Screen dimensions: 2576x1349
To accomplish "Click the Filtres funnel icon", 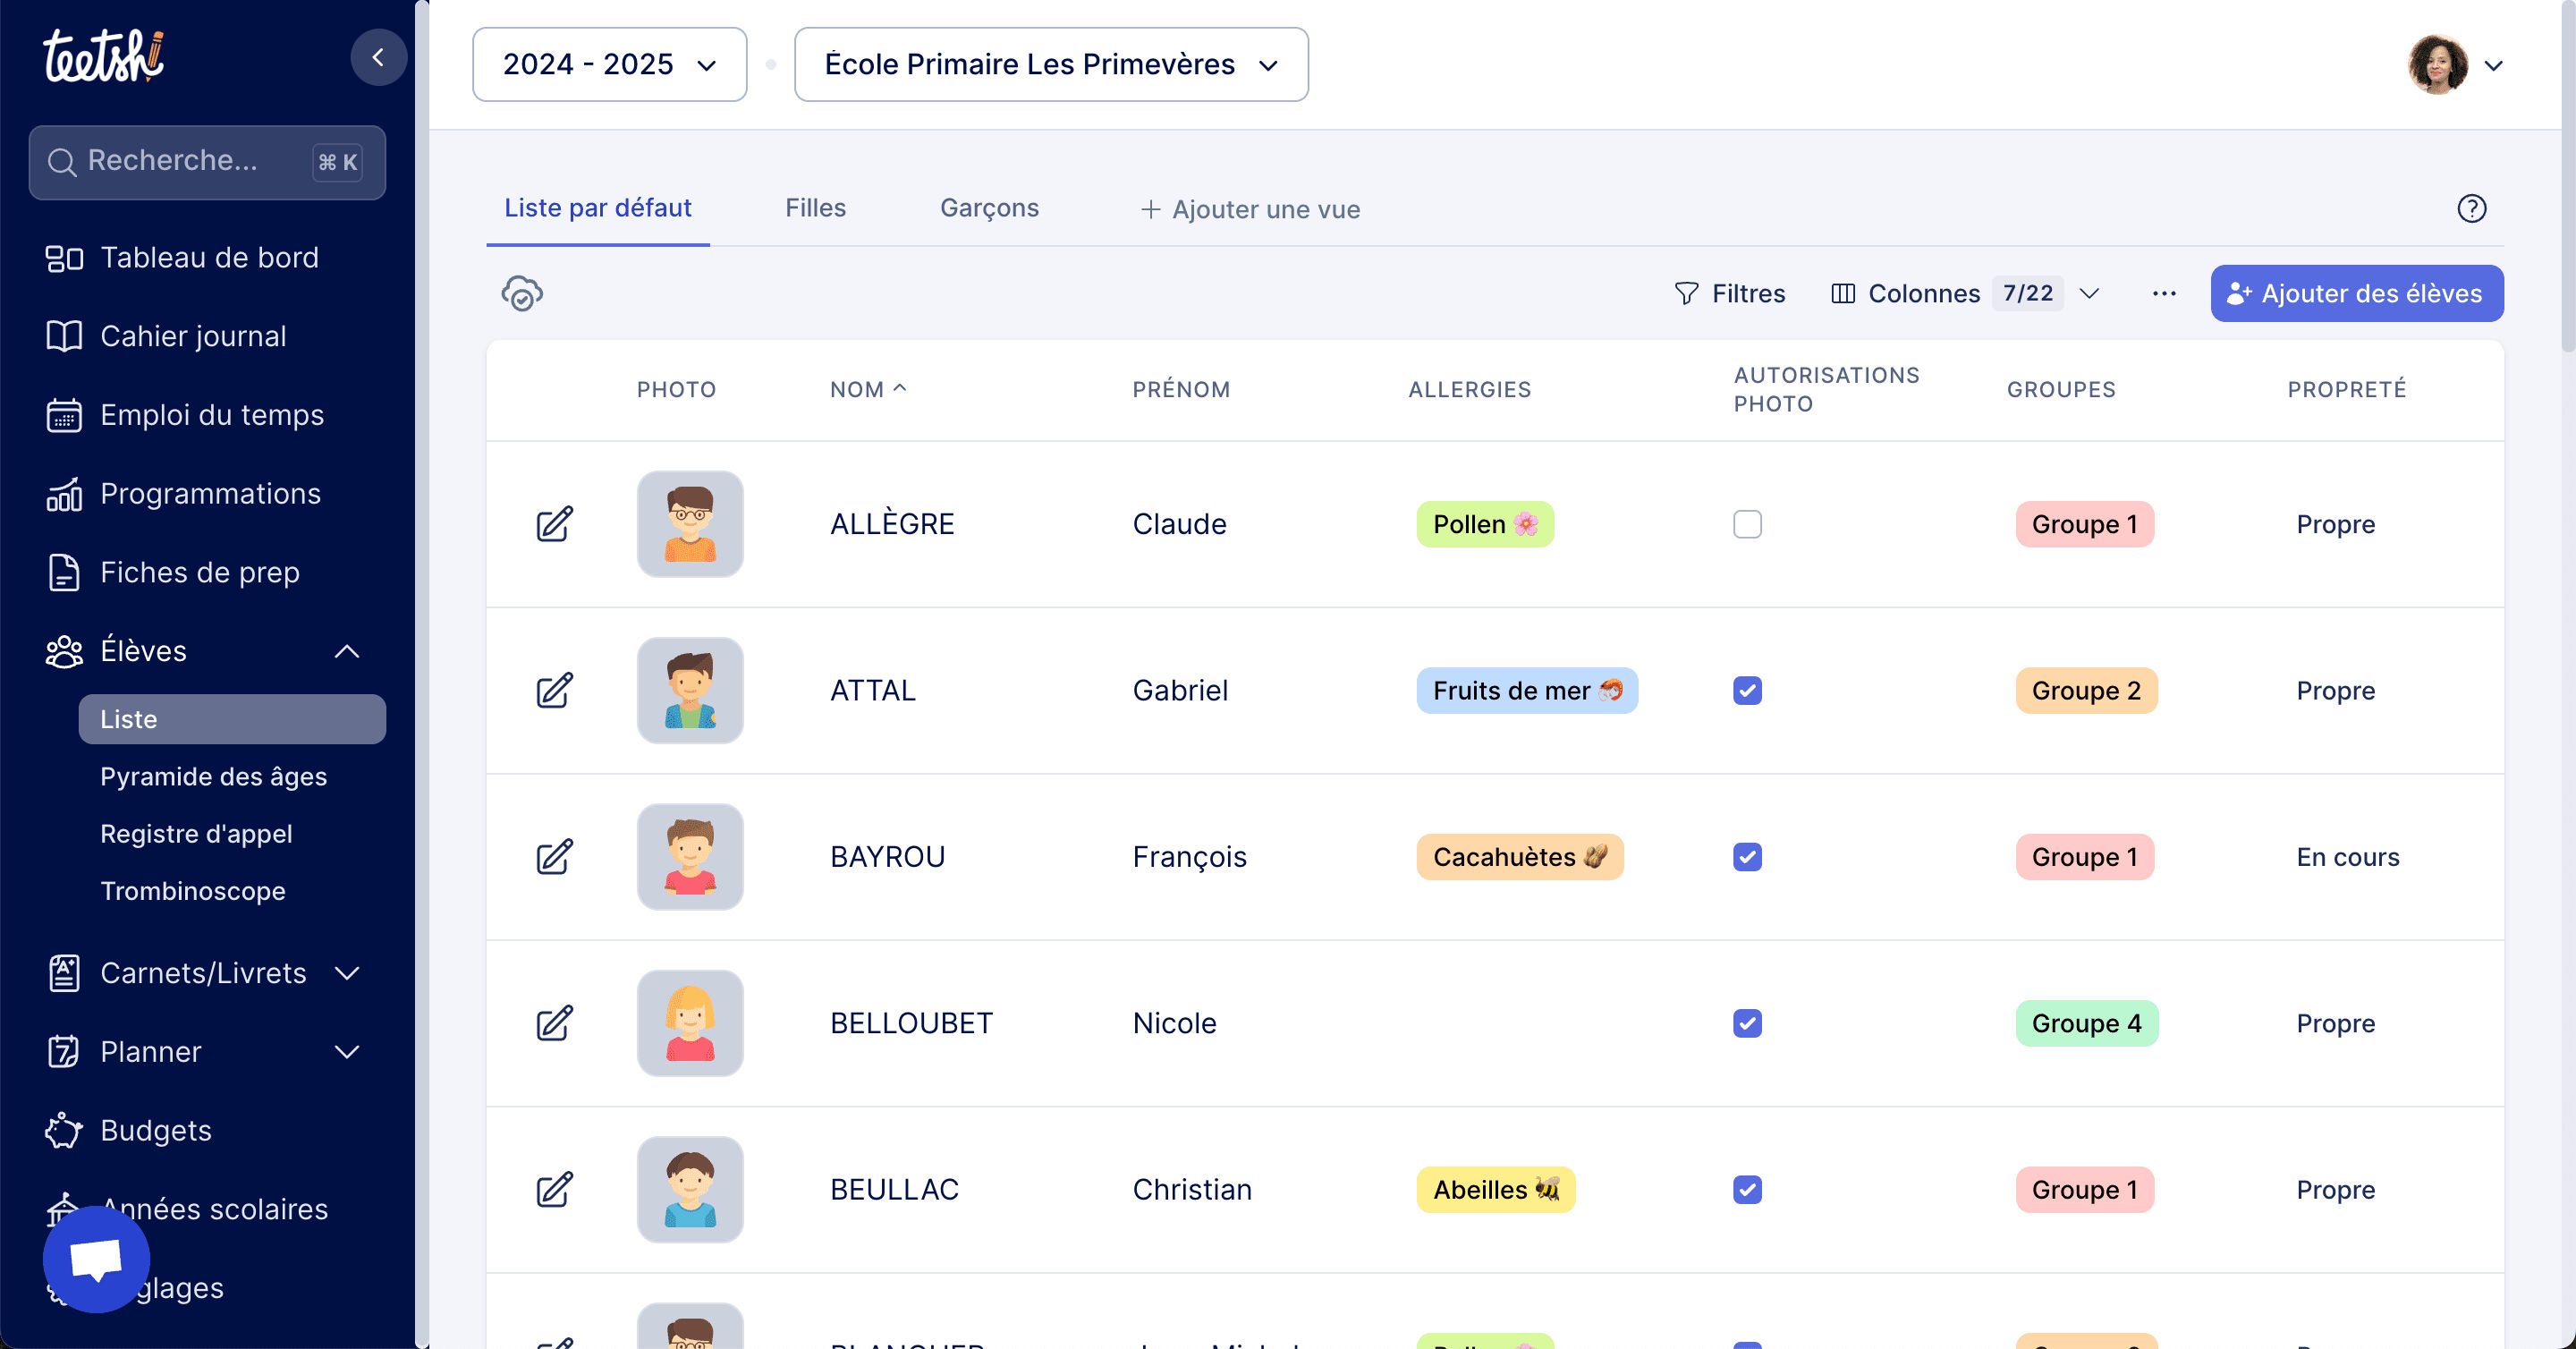I will pyautogui.click(x=1686, y=294).
